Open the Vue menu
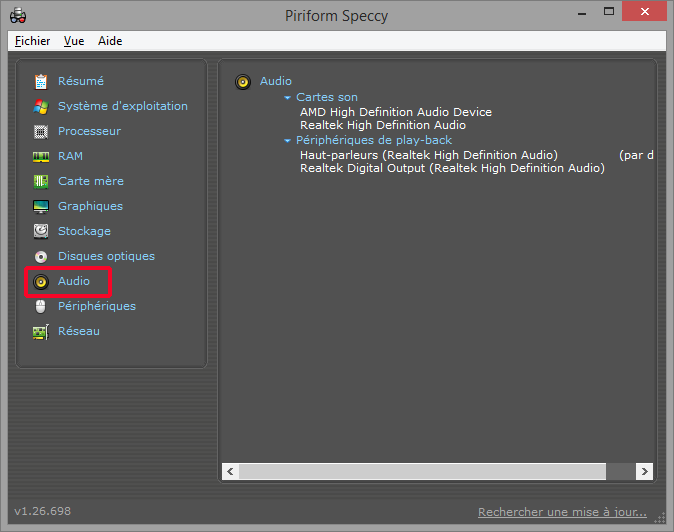 point(74,41)
